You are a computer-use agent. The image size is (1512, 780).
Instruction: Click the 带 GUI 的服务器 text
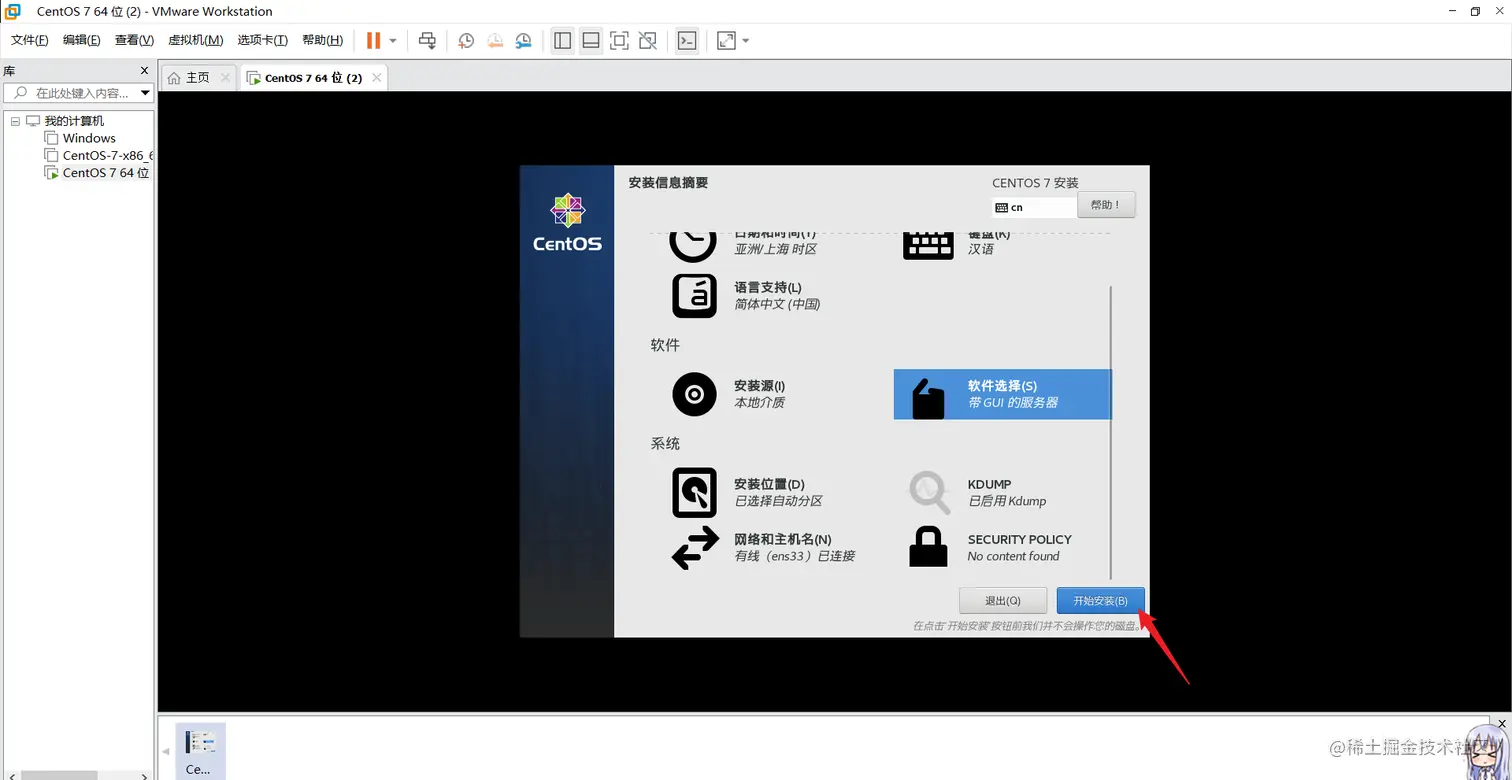point(1012,403)
